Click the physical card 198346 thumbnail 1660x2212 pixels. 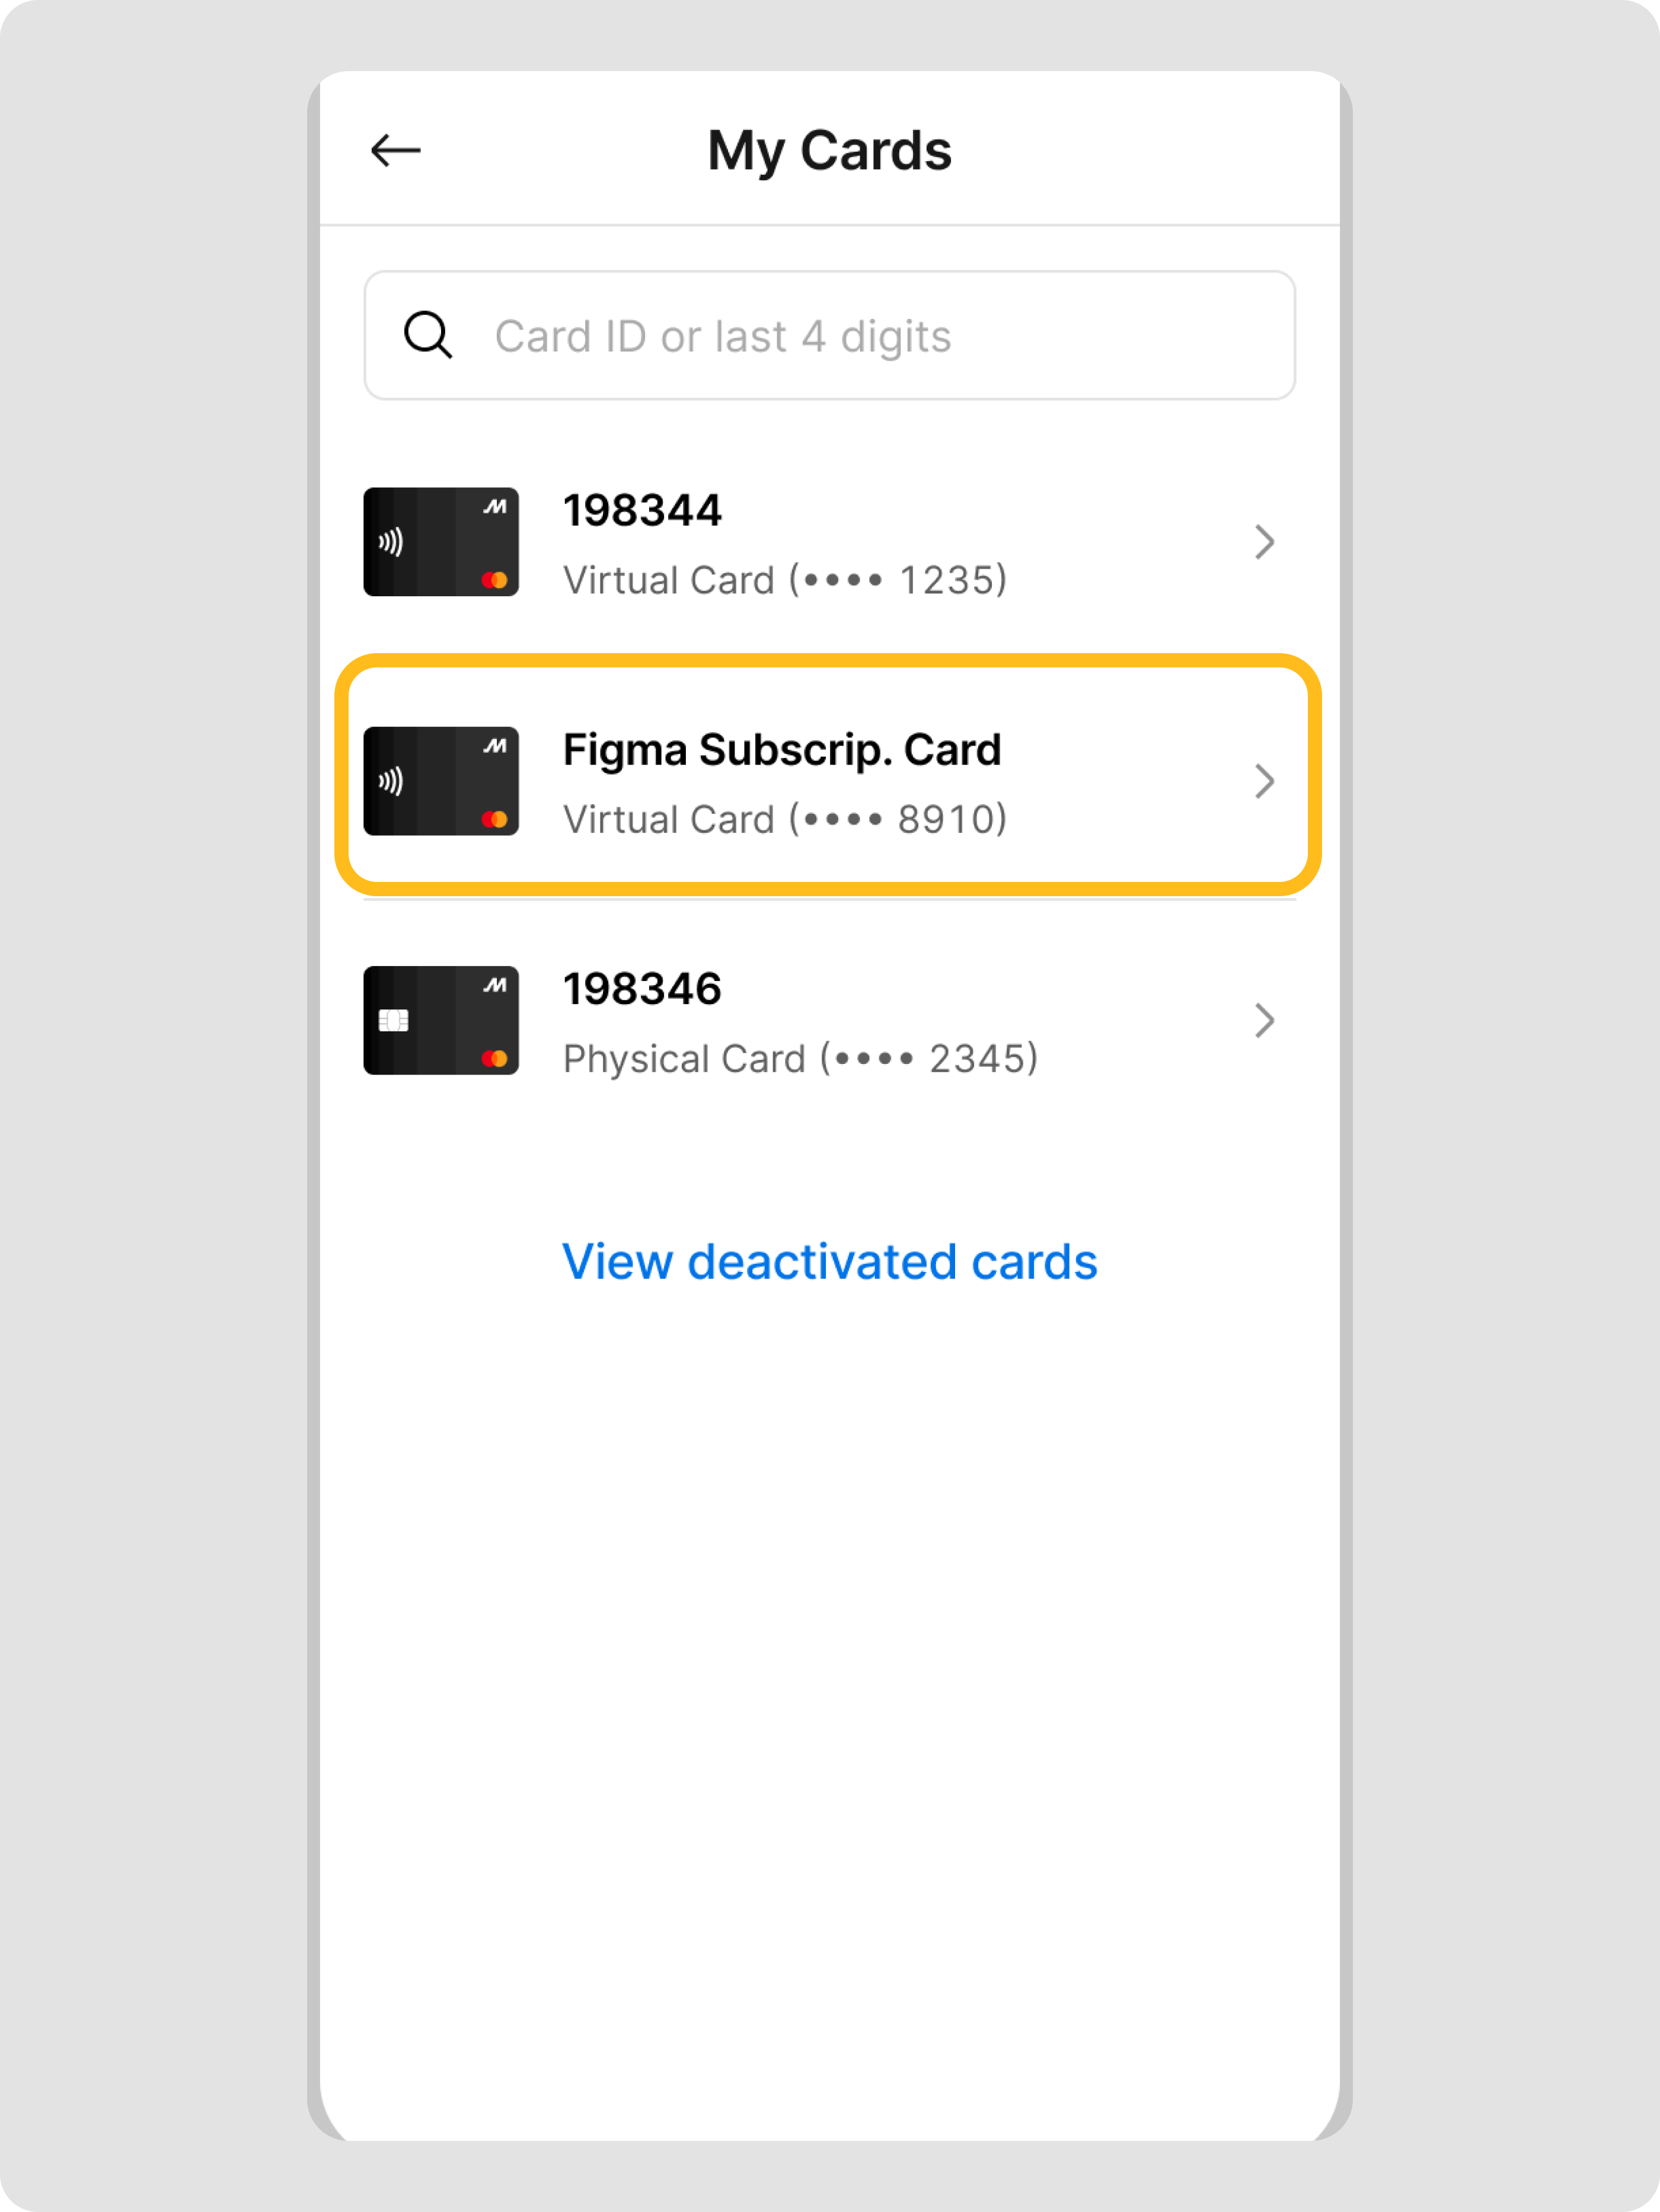(441, 1021)
